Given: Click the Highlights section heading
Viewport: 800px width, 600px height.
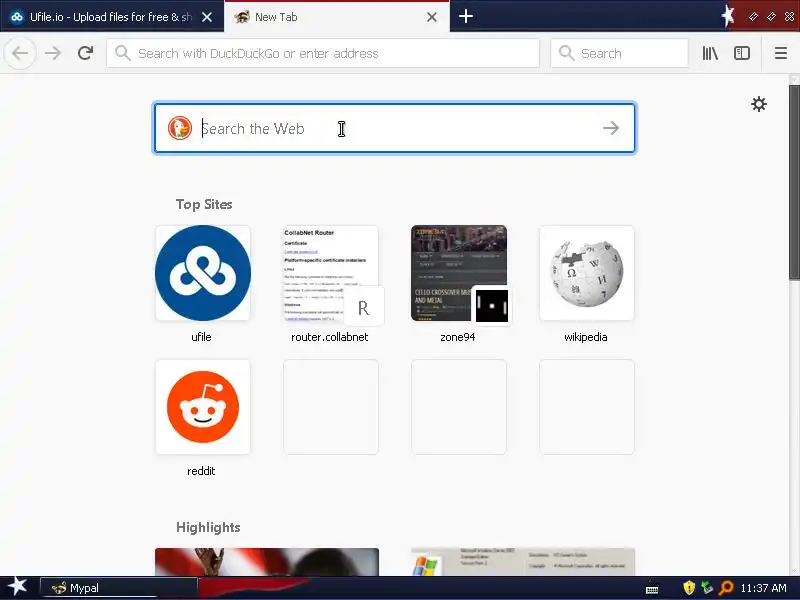Looking at the screenshot, I should pyautogui.click(x=208, y=527).
